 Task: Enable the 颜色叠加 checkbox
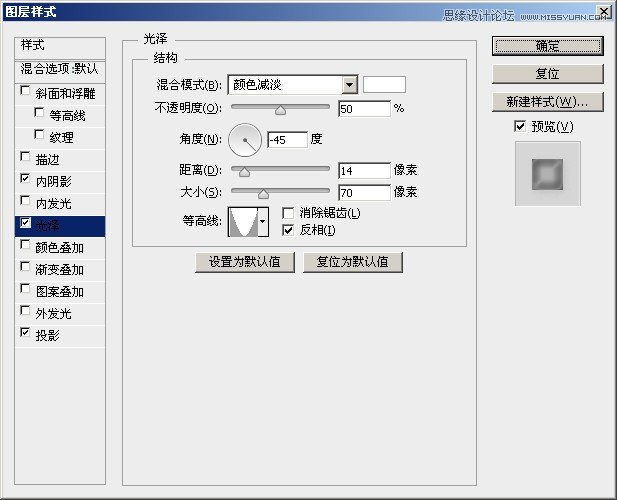pyautogui.click(x=25, y=245)
